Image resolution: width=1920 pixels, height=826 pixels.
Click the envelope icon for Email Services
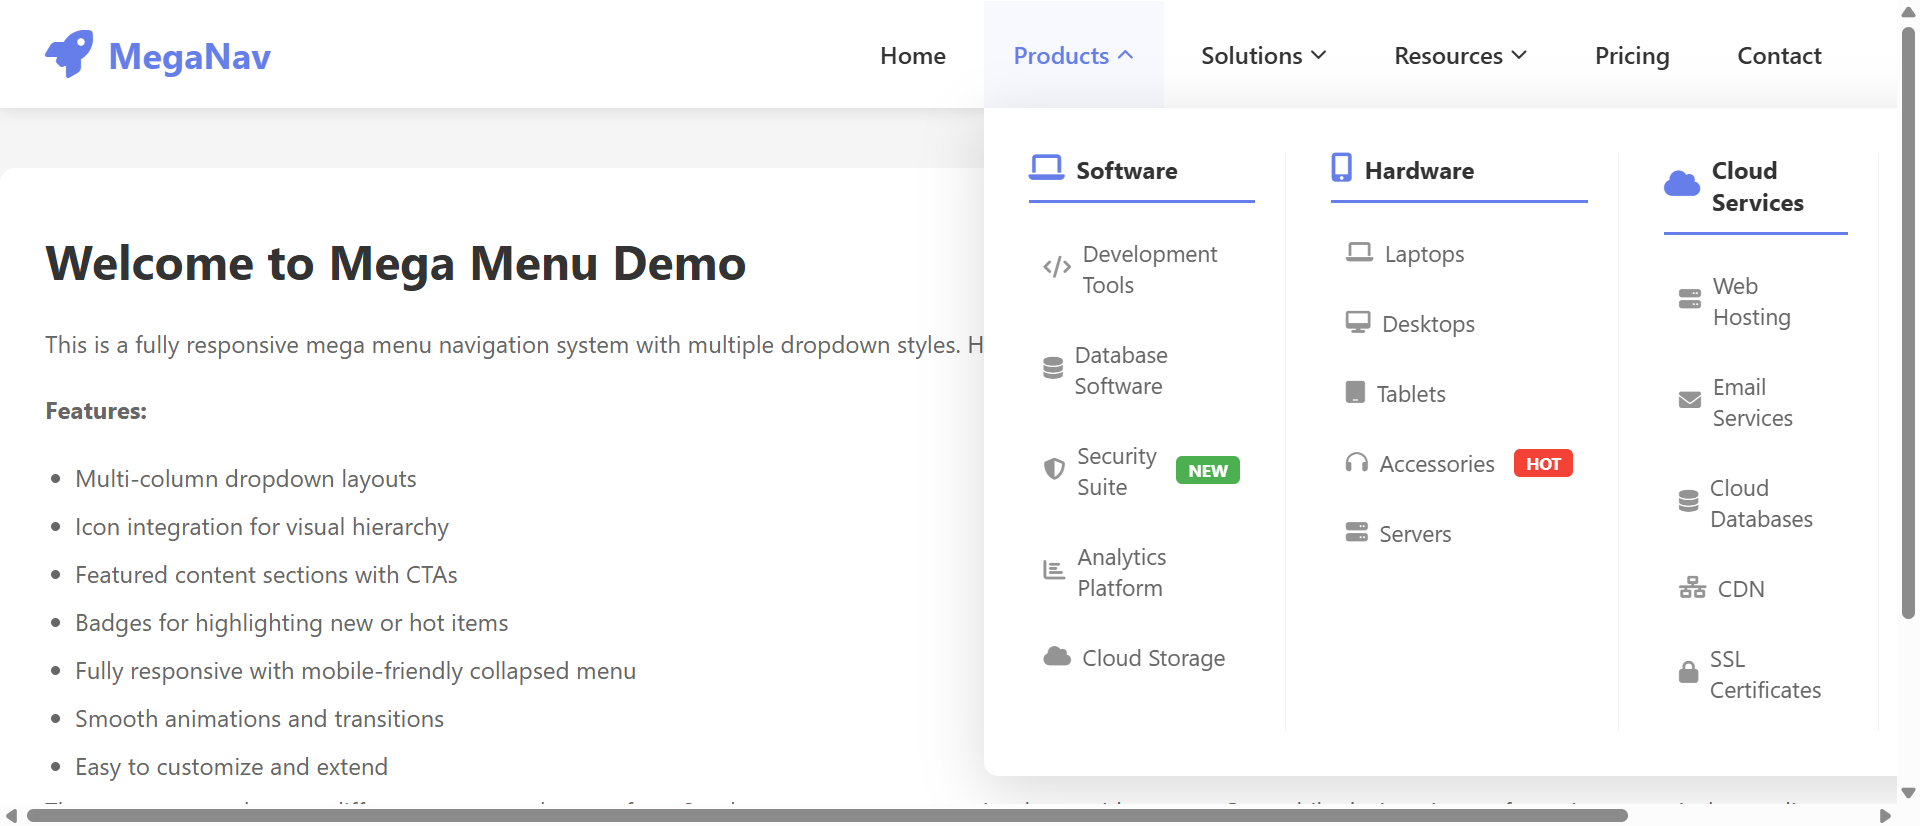[x=1689, y=400]
